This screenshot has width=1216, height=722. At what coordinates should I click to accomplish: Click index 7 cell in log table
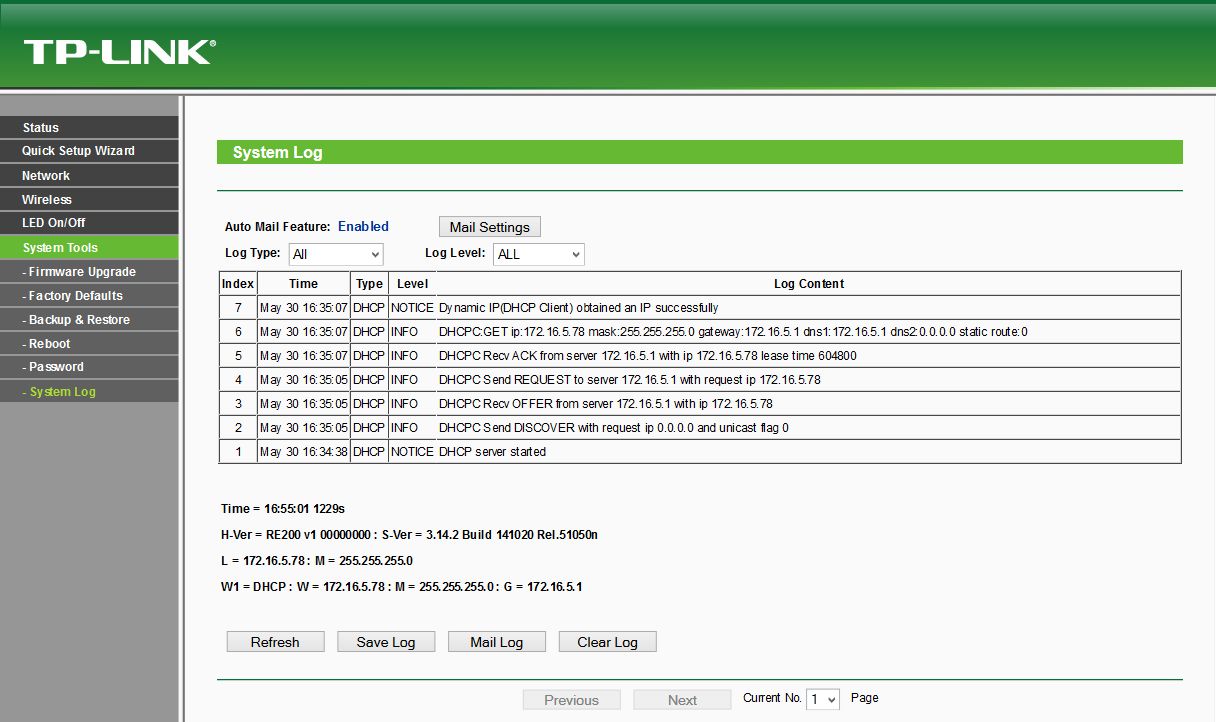238,308
